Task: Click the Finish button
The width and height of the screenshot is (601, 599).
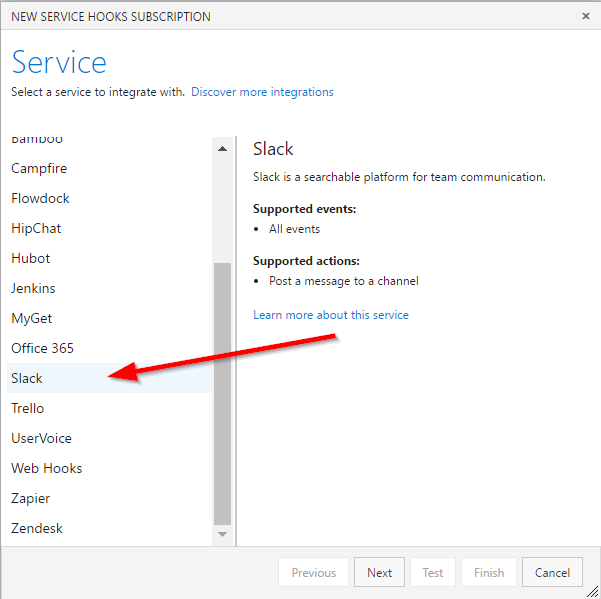Action: (489, 572)
